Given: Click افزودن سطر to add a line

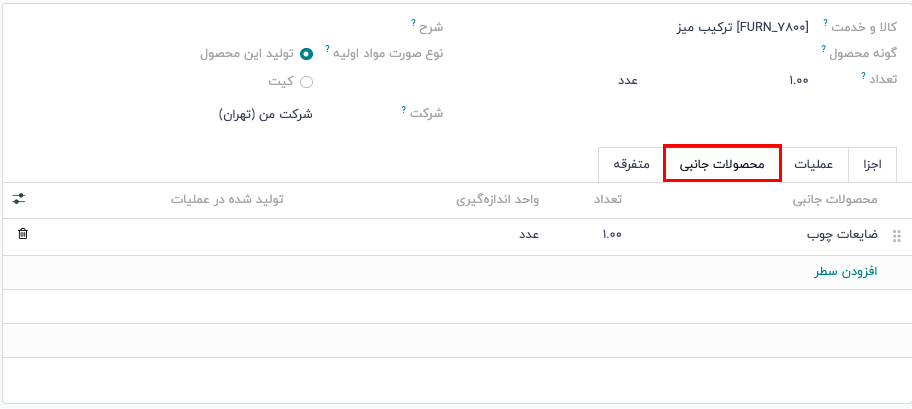Looking at the screenshot, I should click(x=845, y=271).
